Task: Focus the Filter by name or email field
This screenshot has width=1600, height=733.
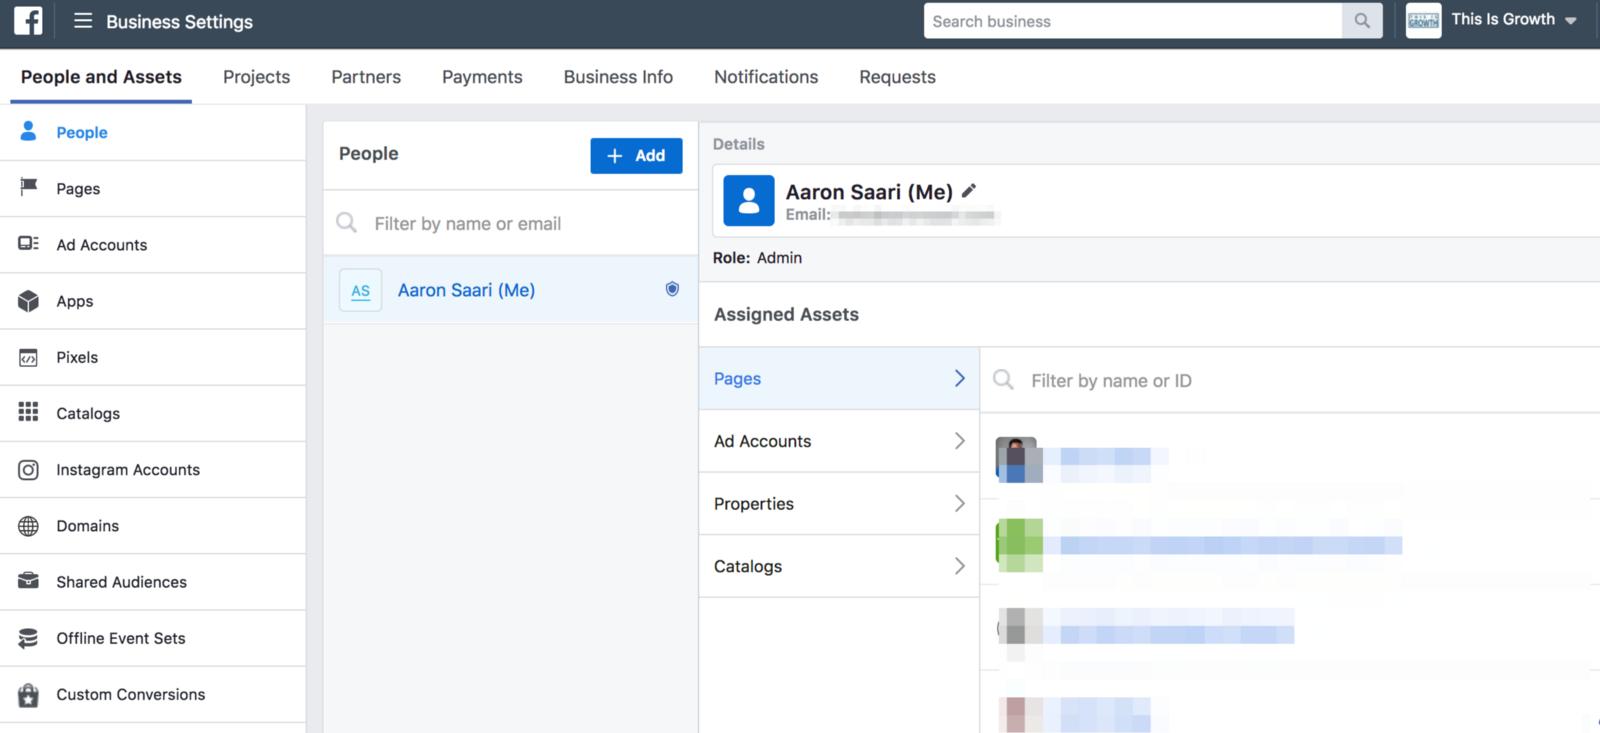Action: 510,223
